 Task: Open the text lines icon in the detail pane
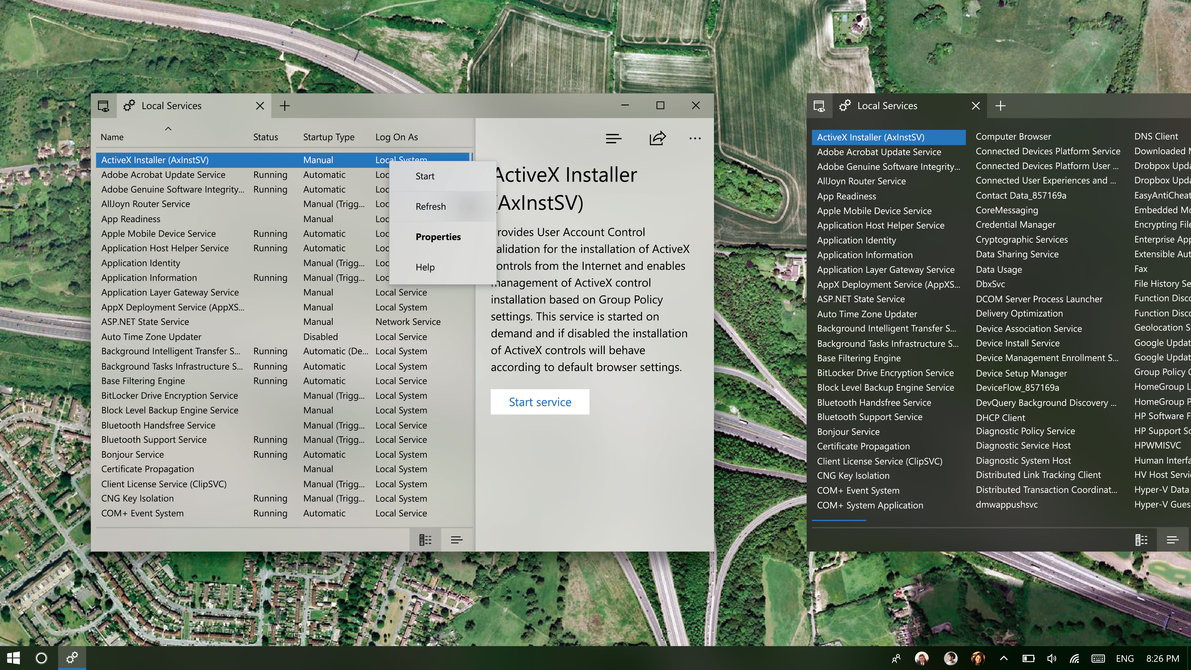pos(614,138)
